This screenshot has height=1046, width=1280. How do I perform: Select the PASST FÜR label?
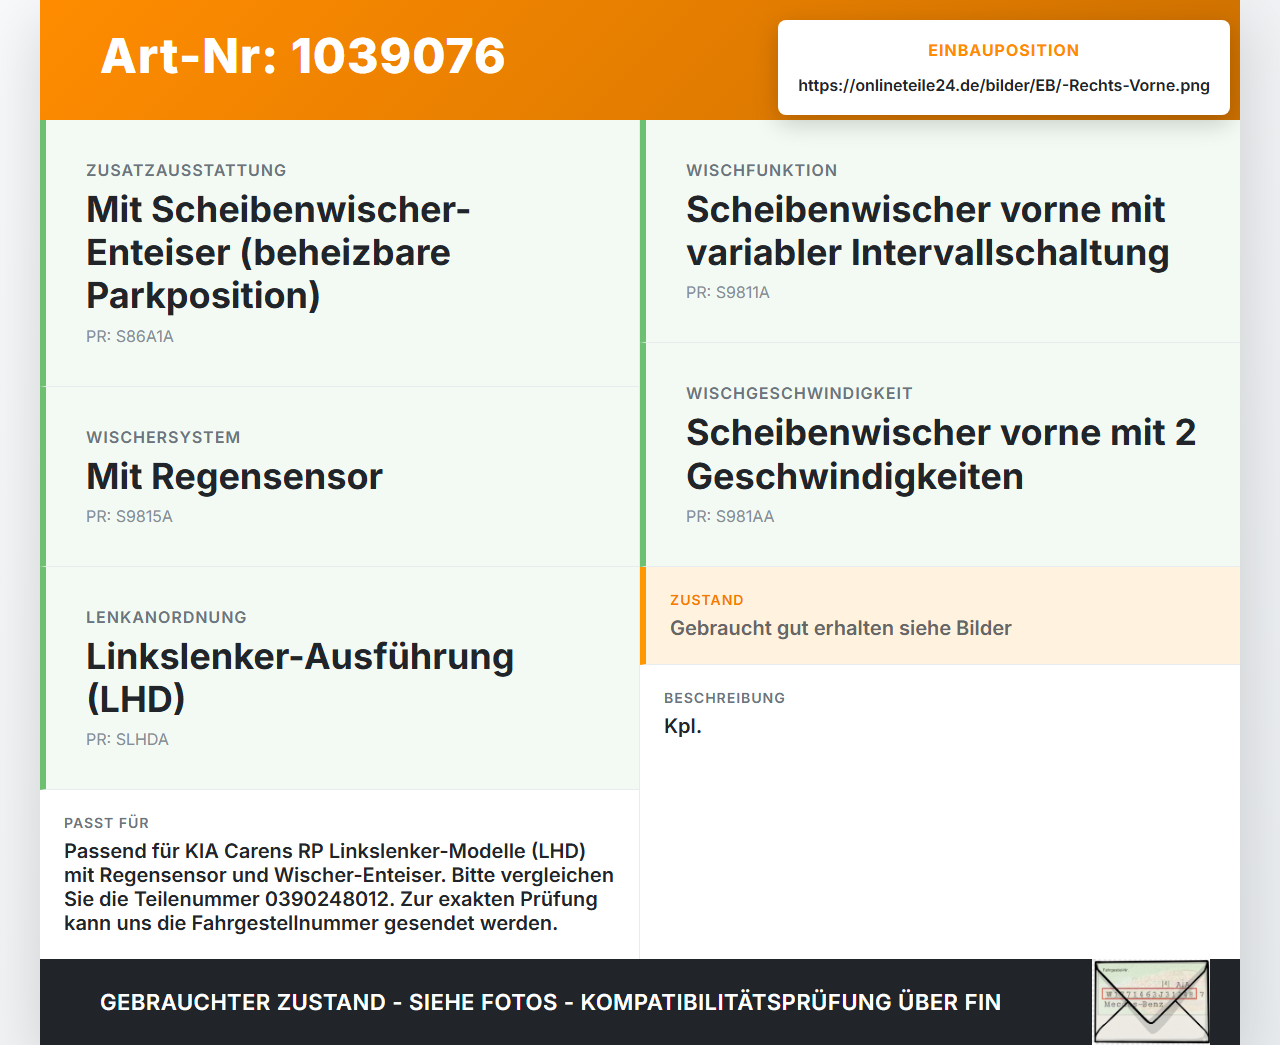coord(107,823)
